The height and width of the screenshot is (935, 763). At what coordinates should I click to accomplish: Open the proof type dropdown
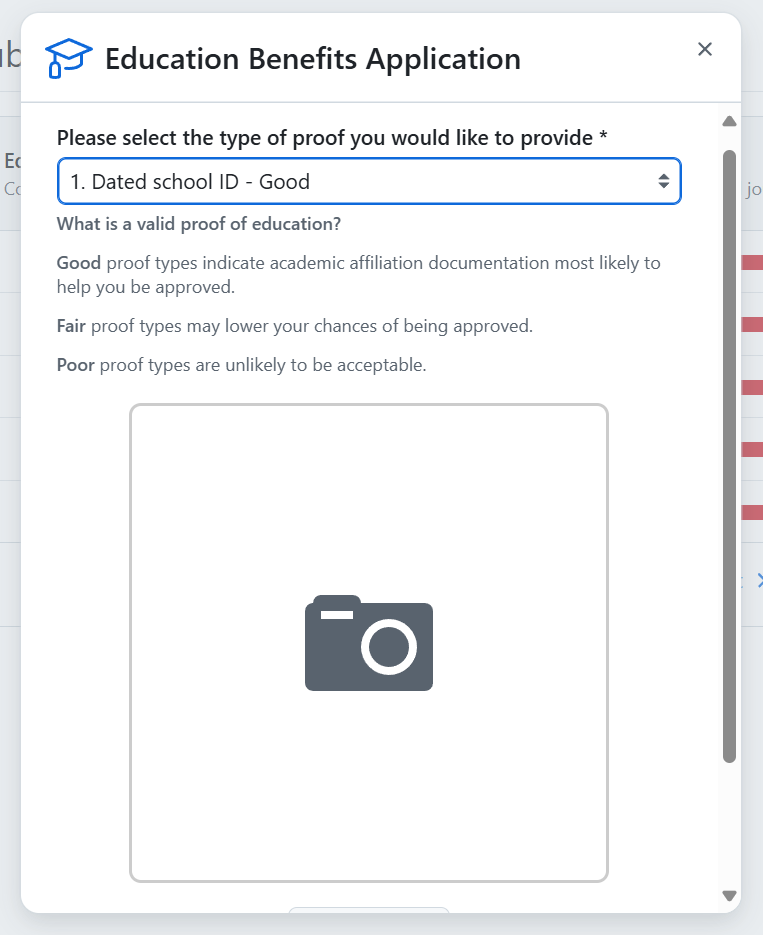[368, 182]
